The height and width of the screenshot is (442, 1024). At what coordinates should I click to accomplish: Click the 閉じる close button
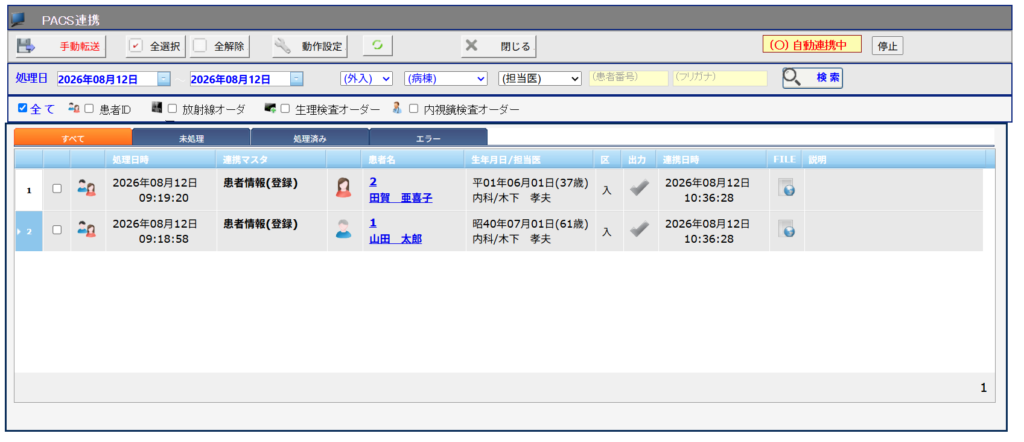tap(499, 46)
